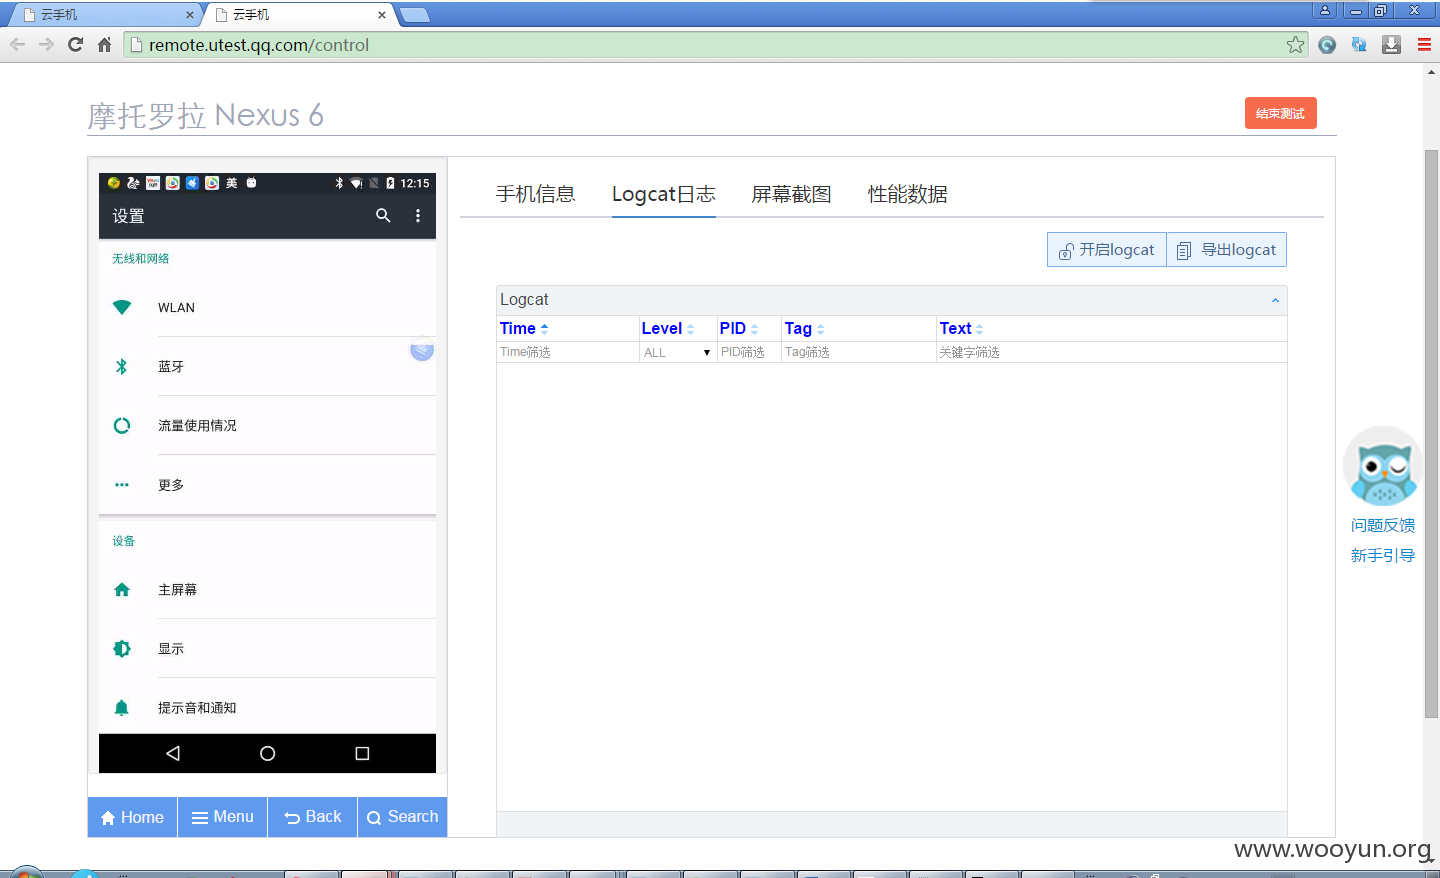Select the Logcat日志 tab
The image size is (1440, 878).
pos(664,194)
